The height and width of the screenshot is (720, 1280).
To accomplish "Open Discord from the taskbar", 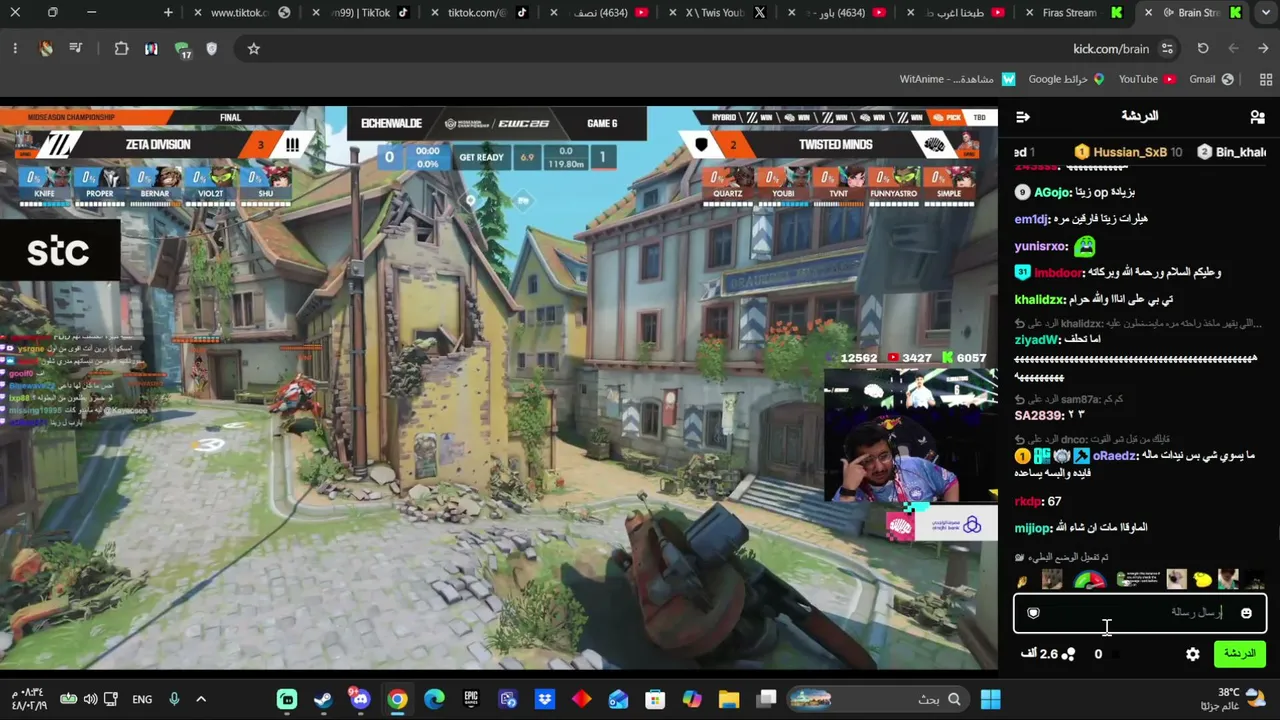I will (x=360, y=699).
